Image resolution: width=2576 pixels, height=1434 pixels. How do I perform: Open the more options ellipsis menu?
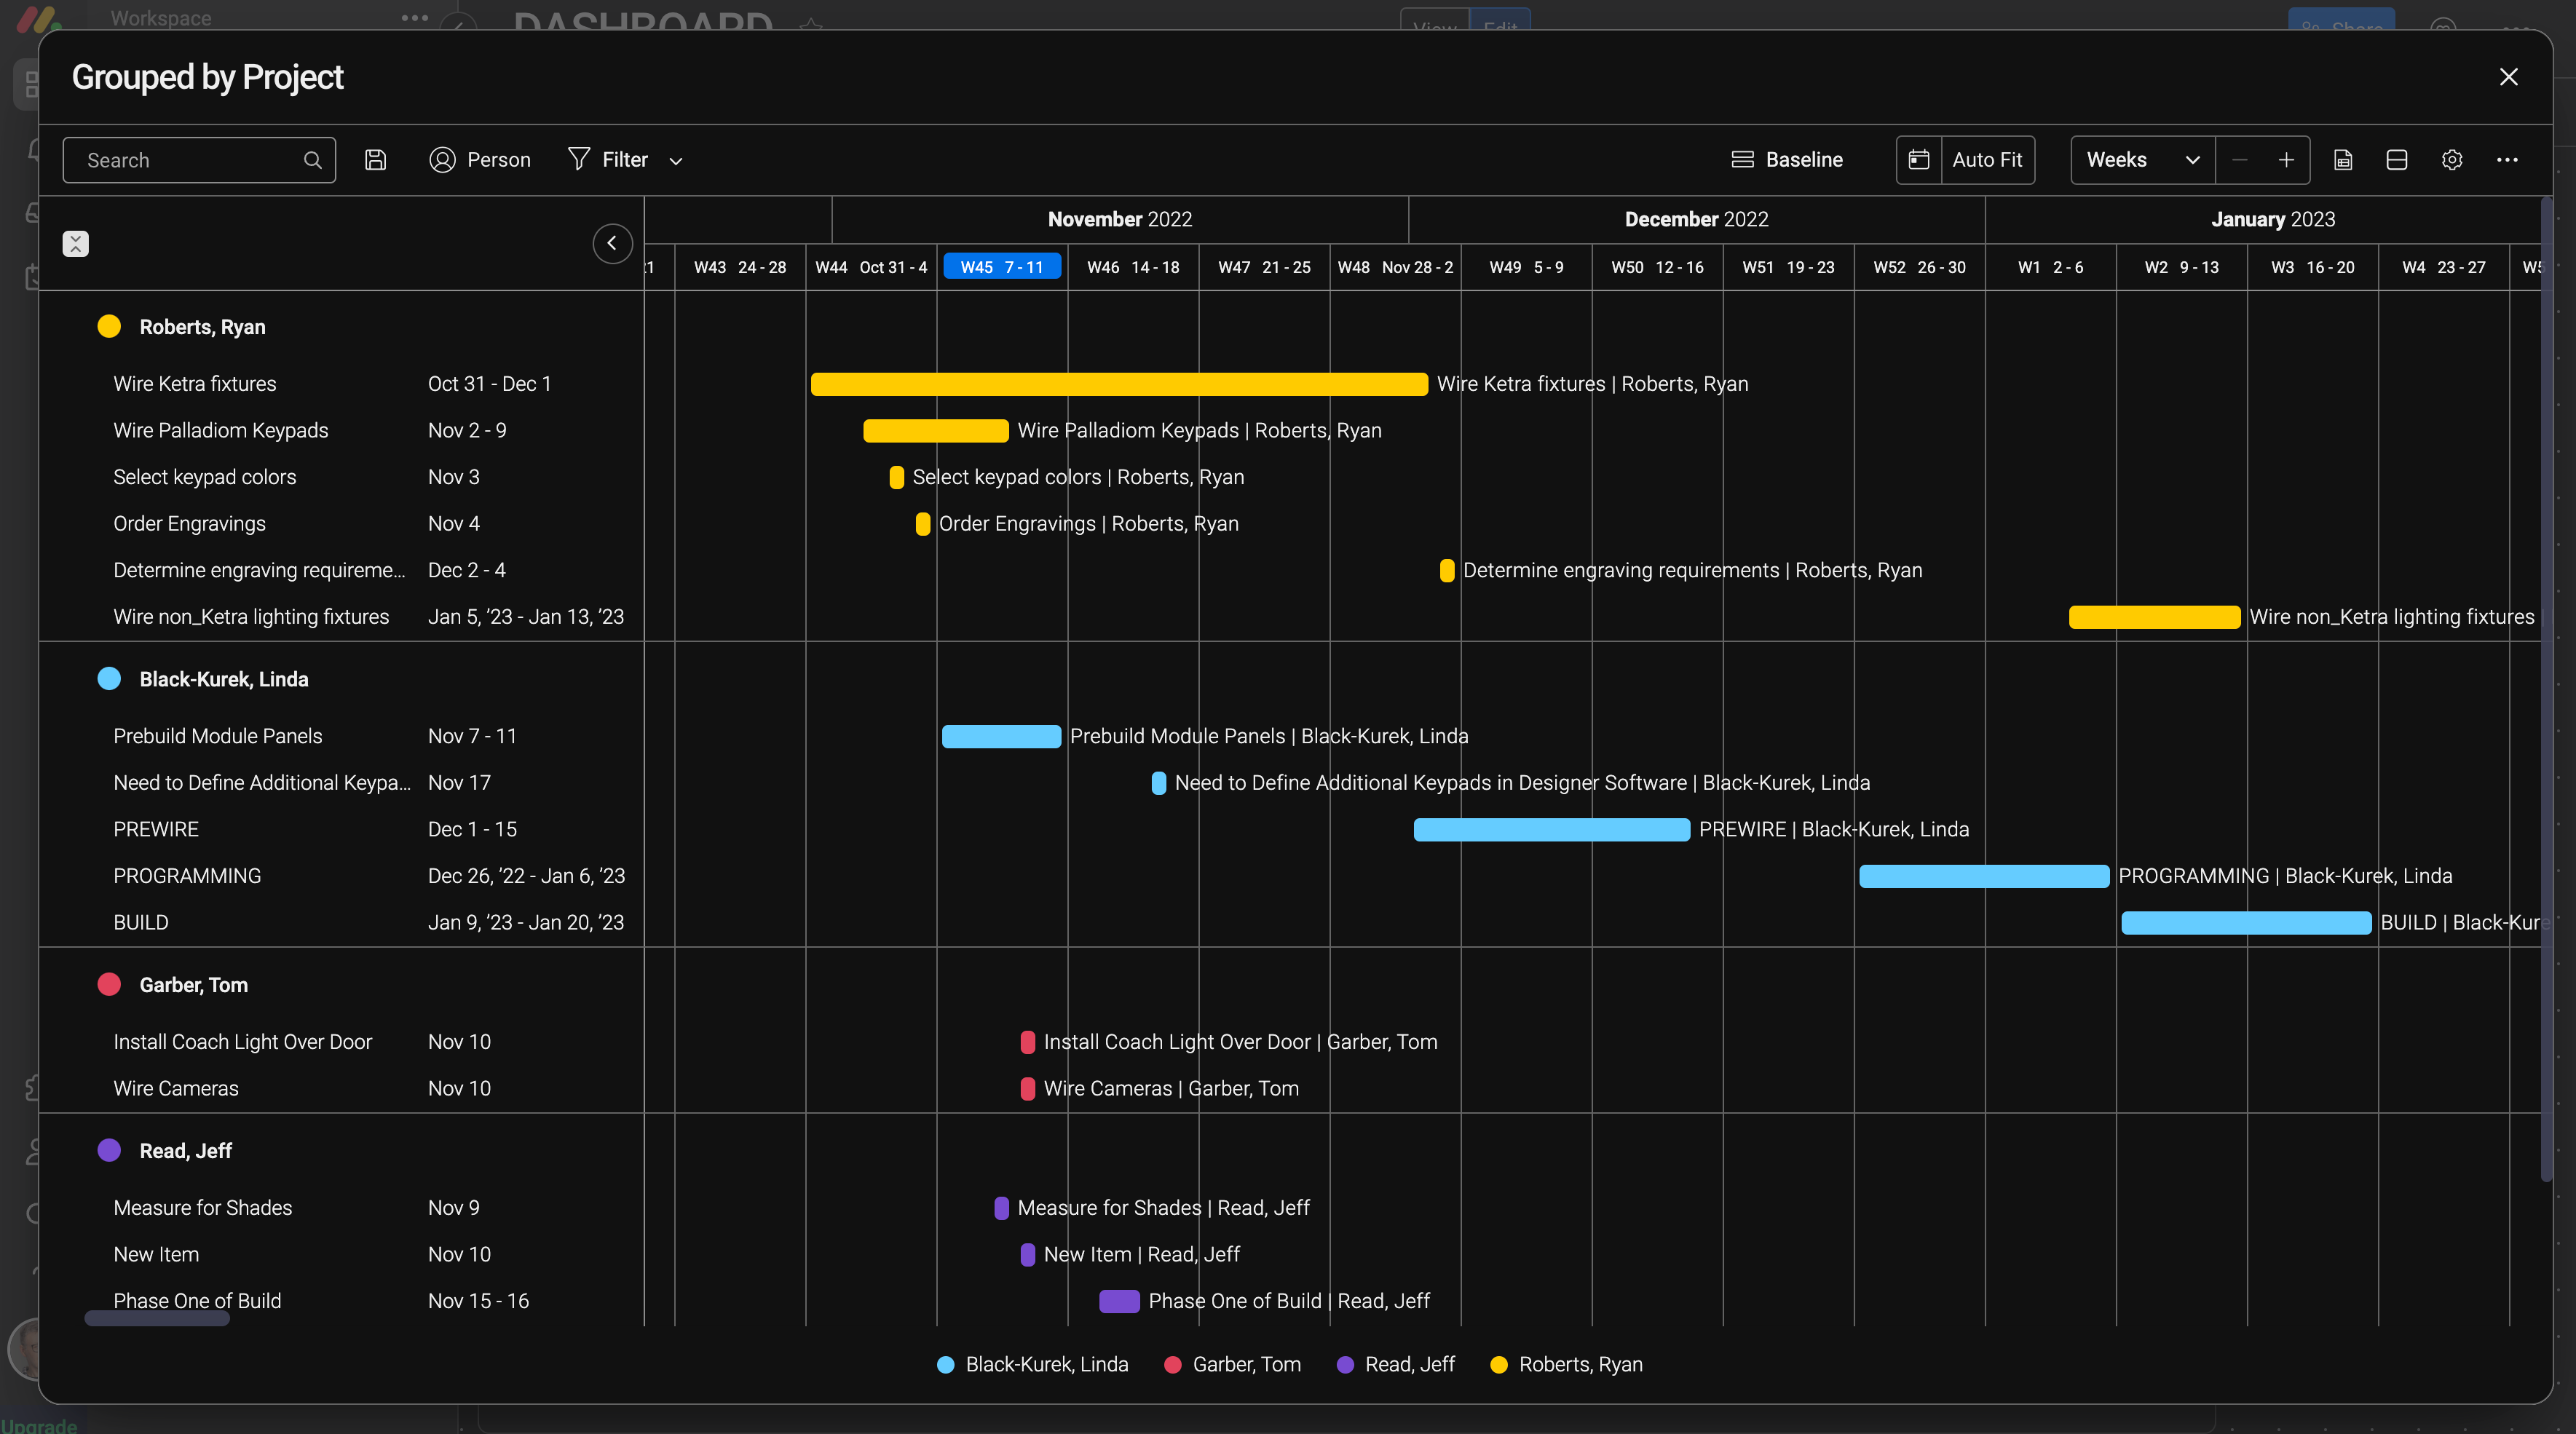(x=2507, y=160)
